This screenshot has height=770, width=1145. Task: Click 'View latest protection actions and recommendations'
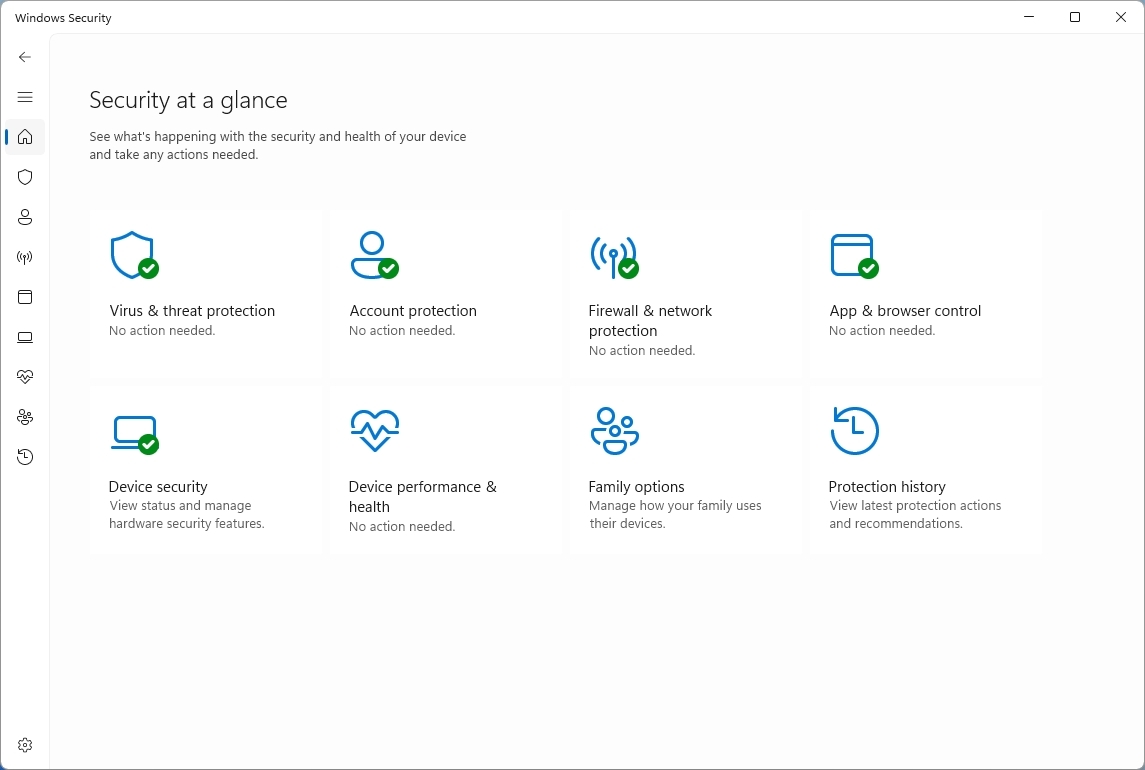(915, 514)
